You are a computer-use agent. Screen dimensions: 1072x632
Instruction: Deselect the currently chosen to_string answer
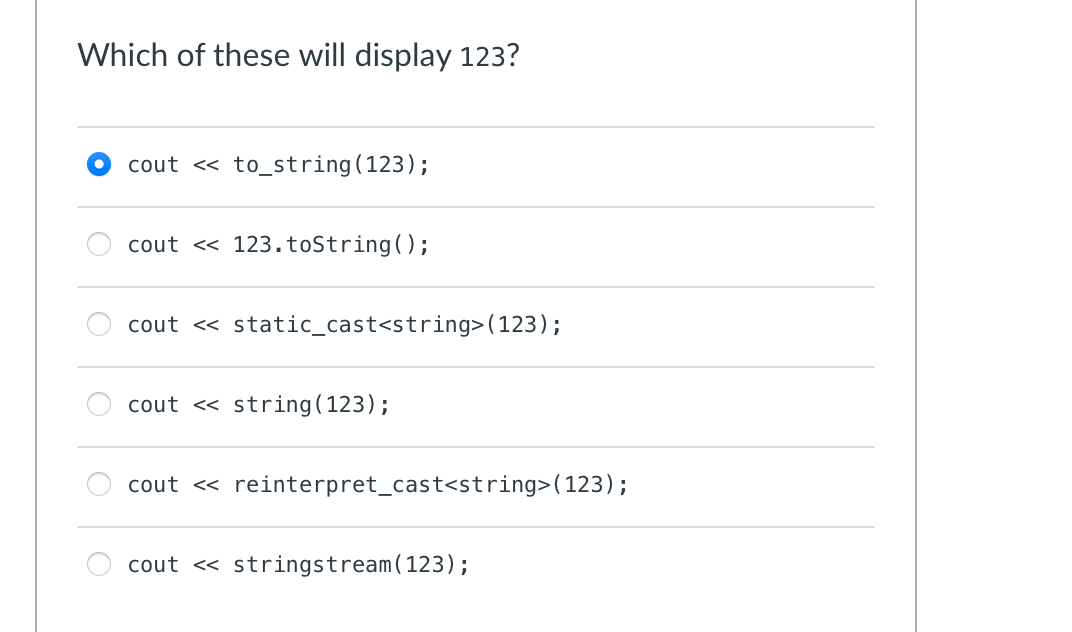click(99, 164)
